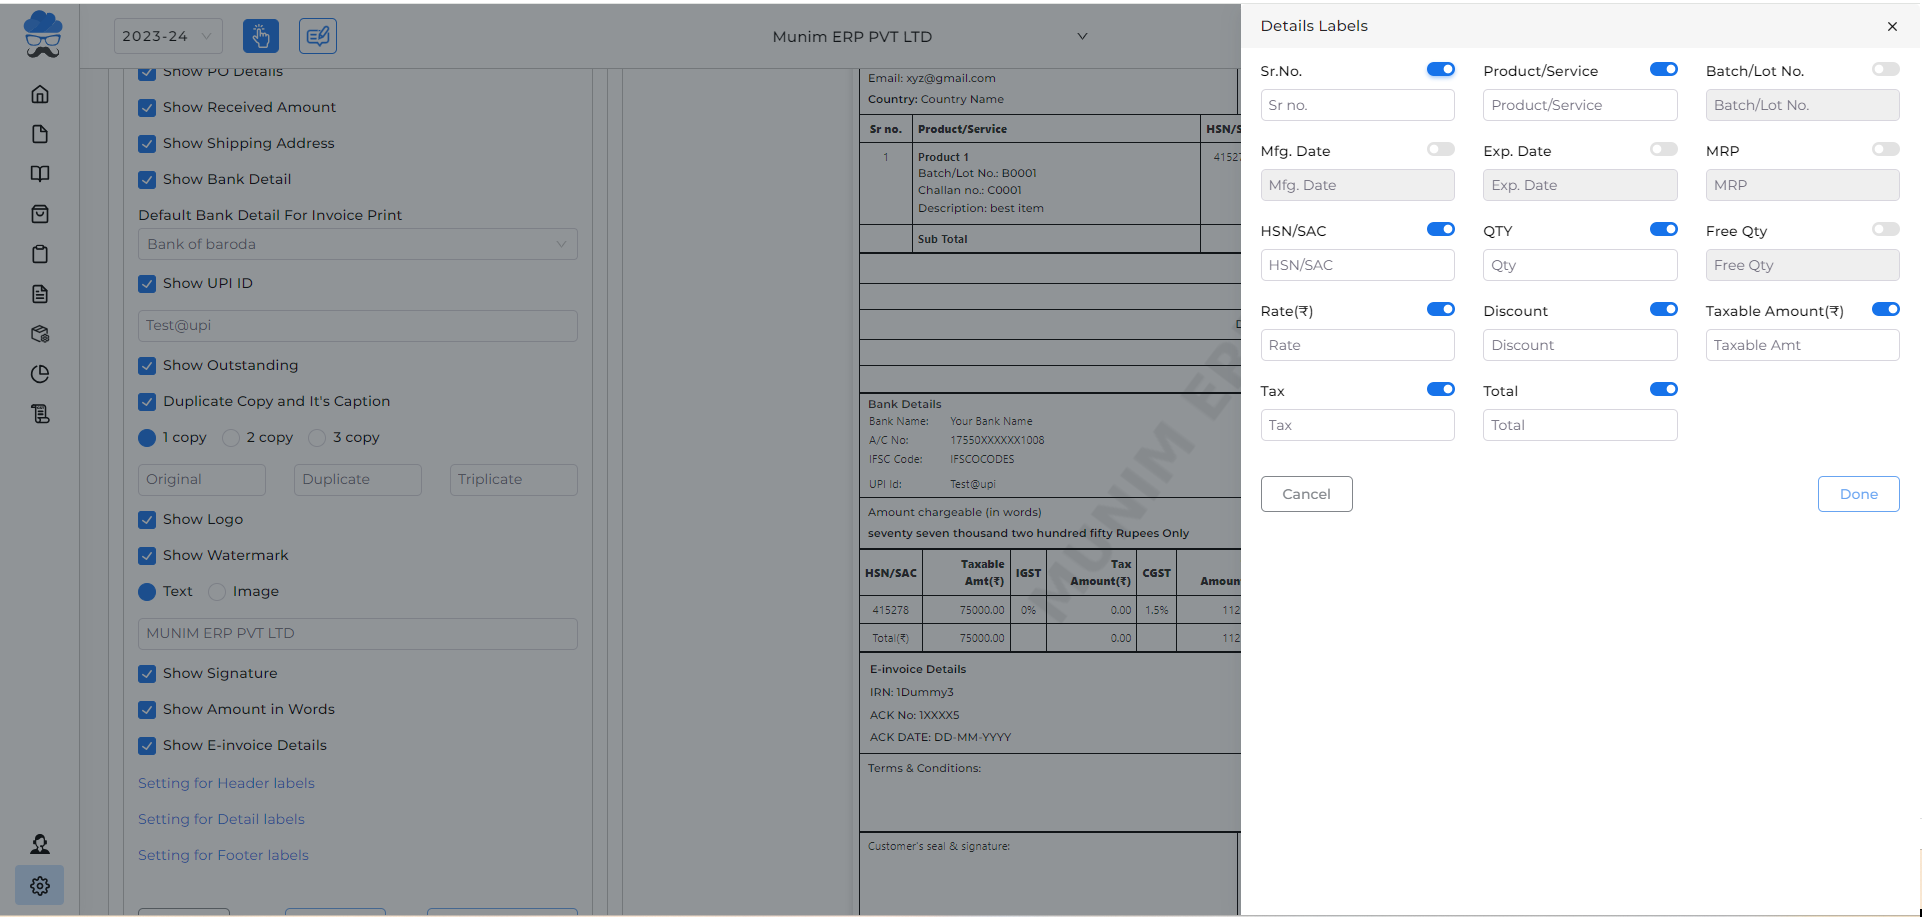Click the Taxable Amt label input field
1922x917 pixels.
click(x=1802, y=345)
